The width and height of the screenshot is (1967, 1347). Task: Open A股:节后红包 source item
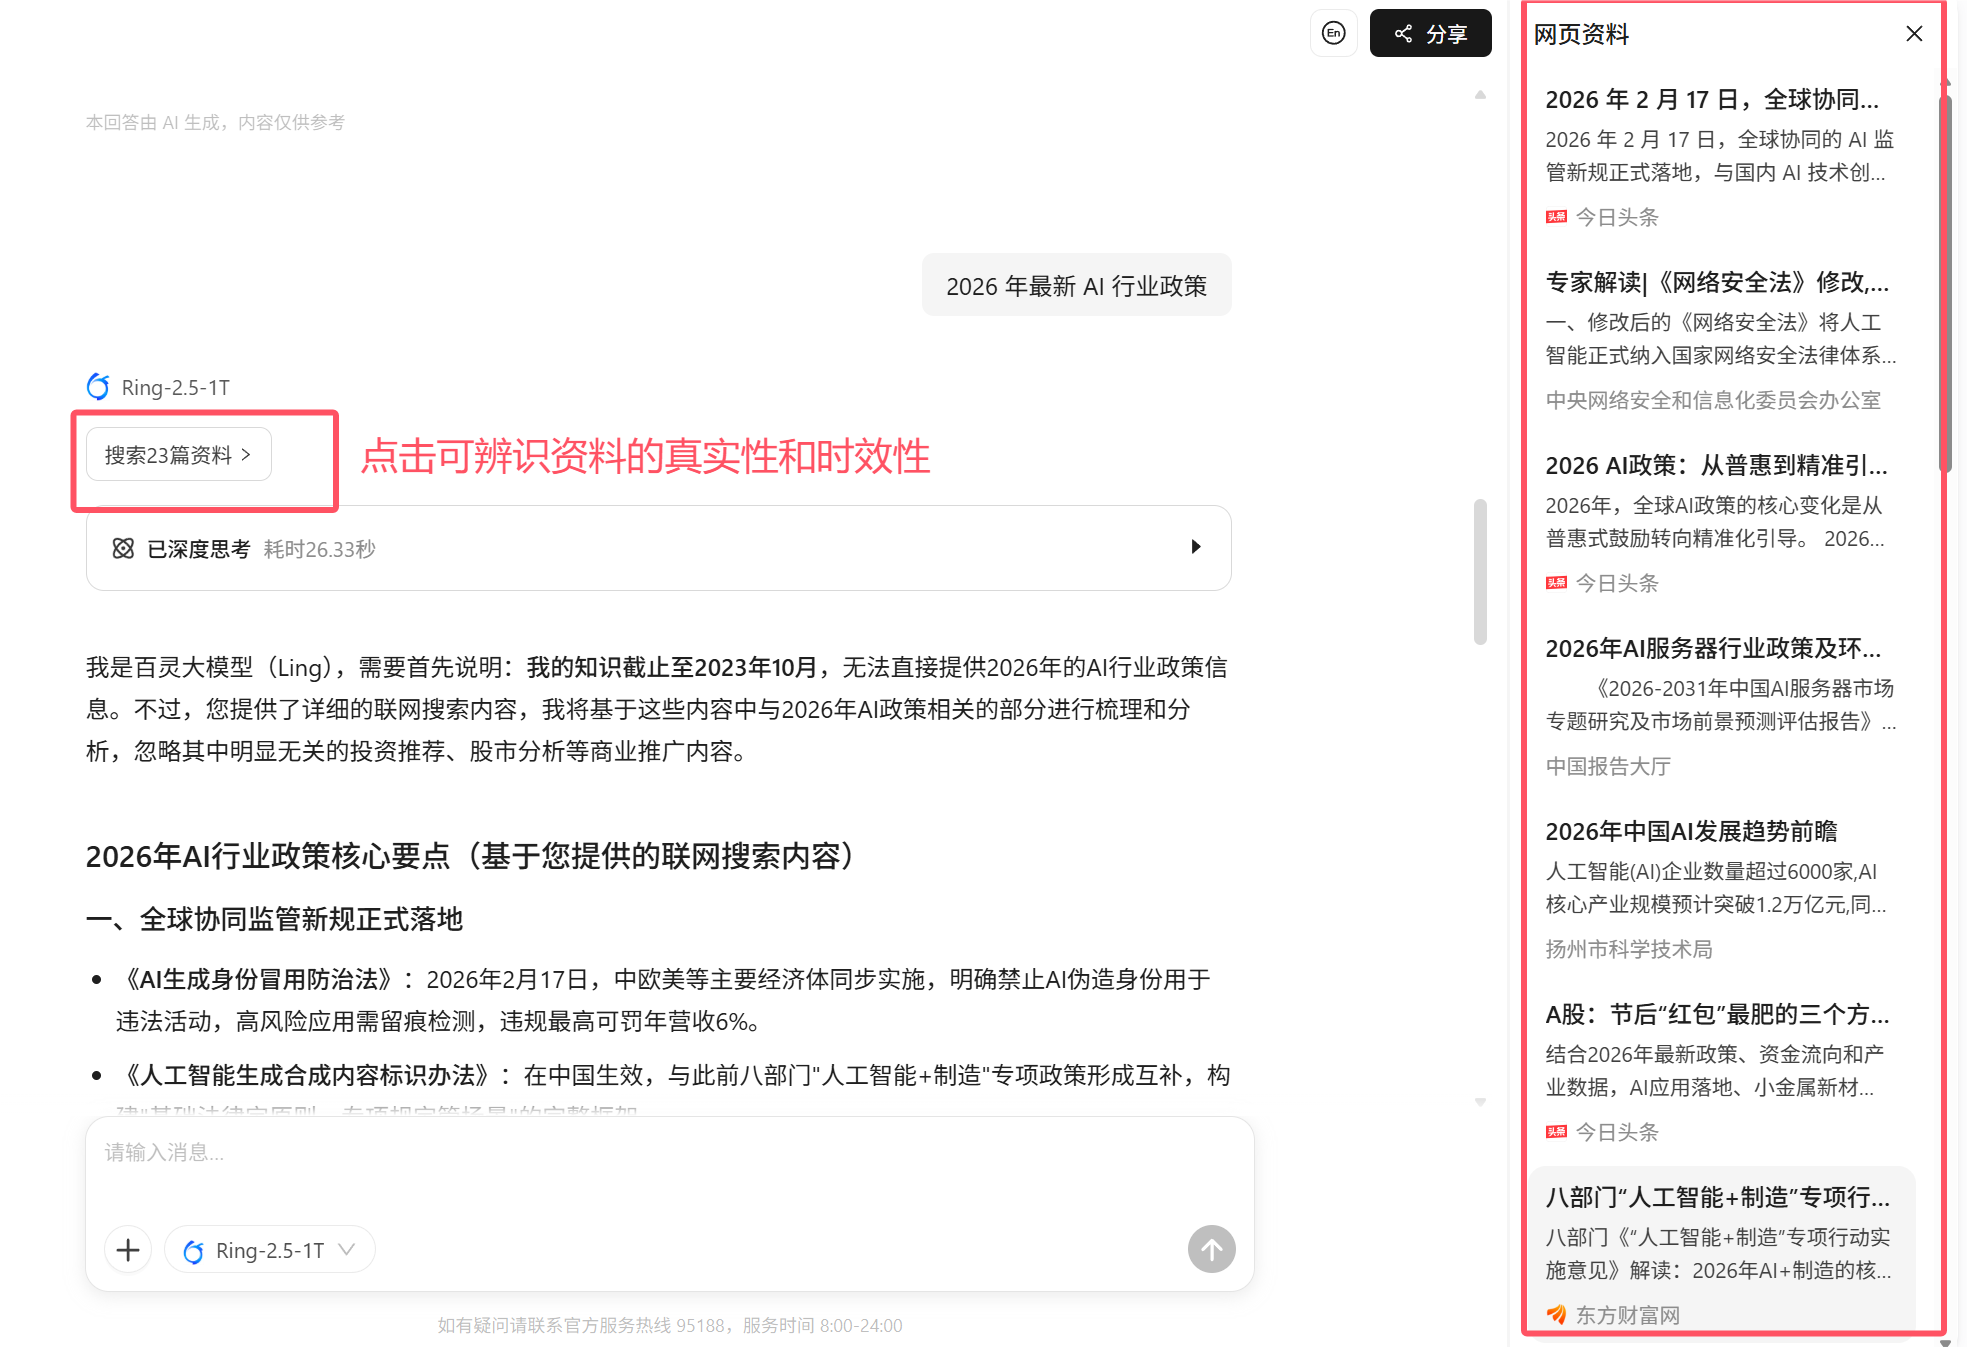tap(1716, 1015)
